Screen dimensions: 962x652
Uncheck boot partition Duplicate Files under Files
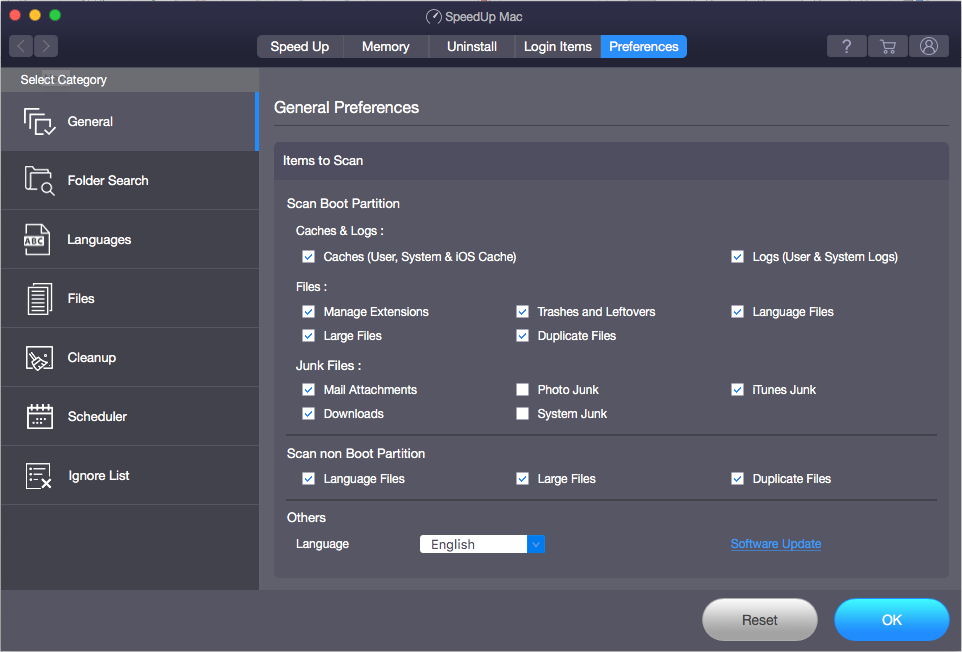(522, 336)
